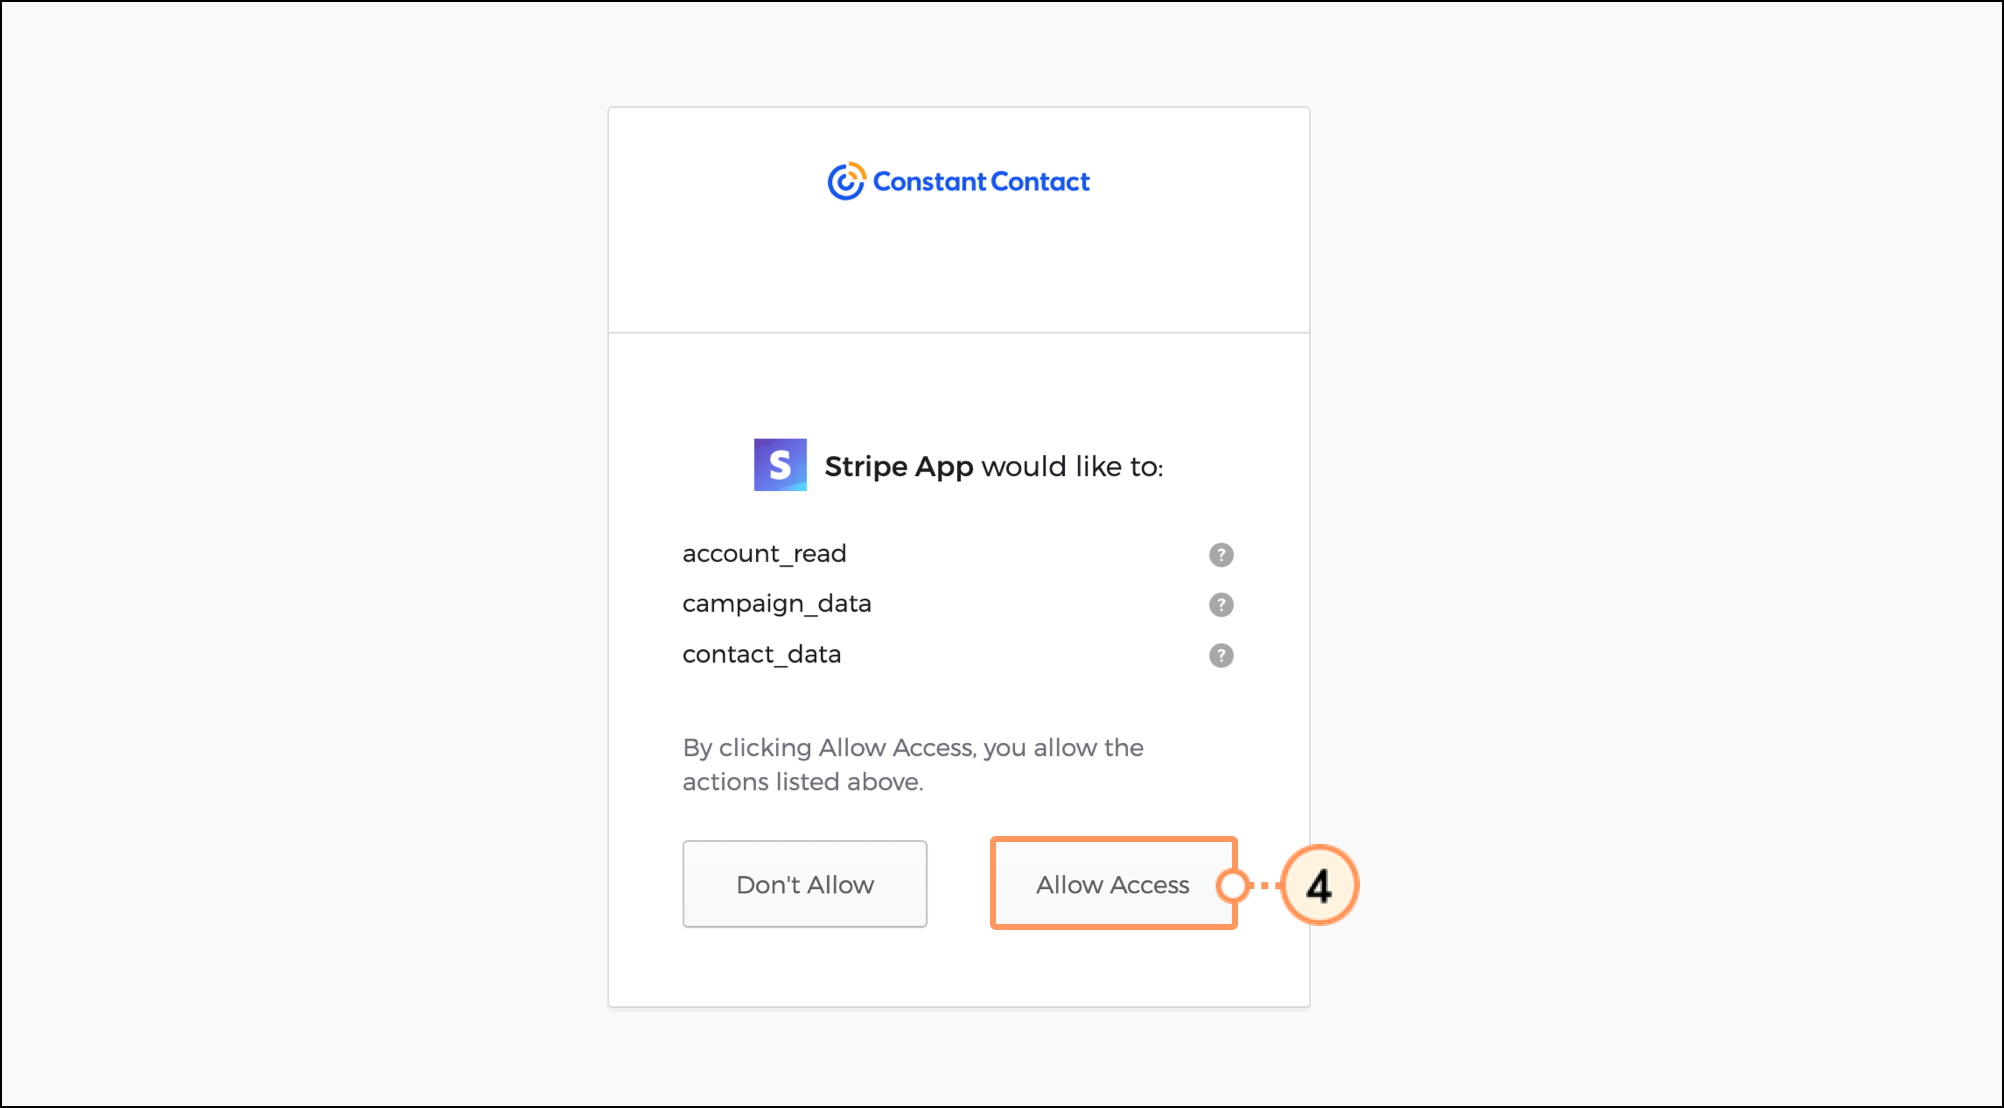Click the small orange connector circle

coord(1233,885)
